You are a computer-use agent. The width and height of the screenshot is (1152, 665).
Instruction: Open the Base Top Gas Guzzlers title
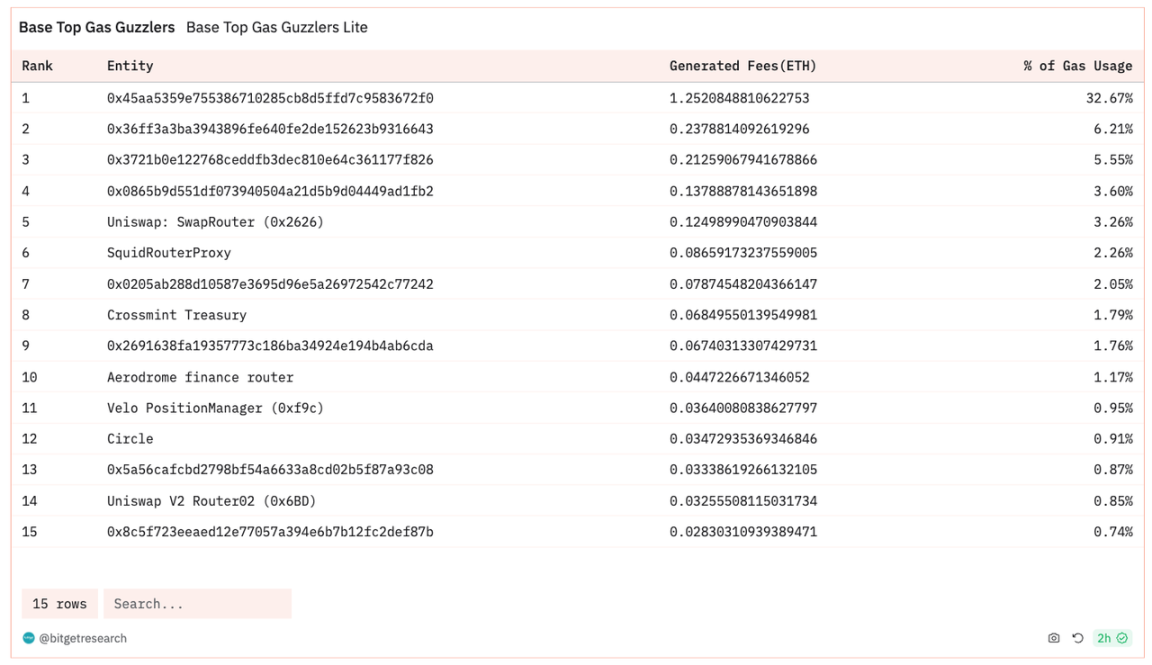[x=97, y=27]
